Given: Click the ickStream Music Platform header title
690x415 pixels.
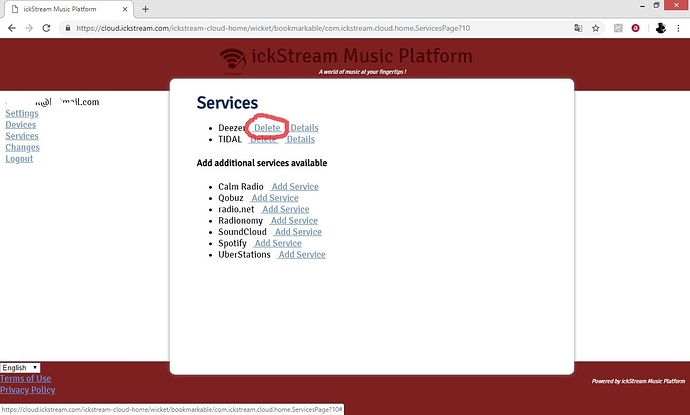Looking at the screenshot, I should point(362,56).
